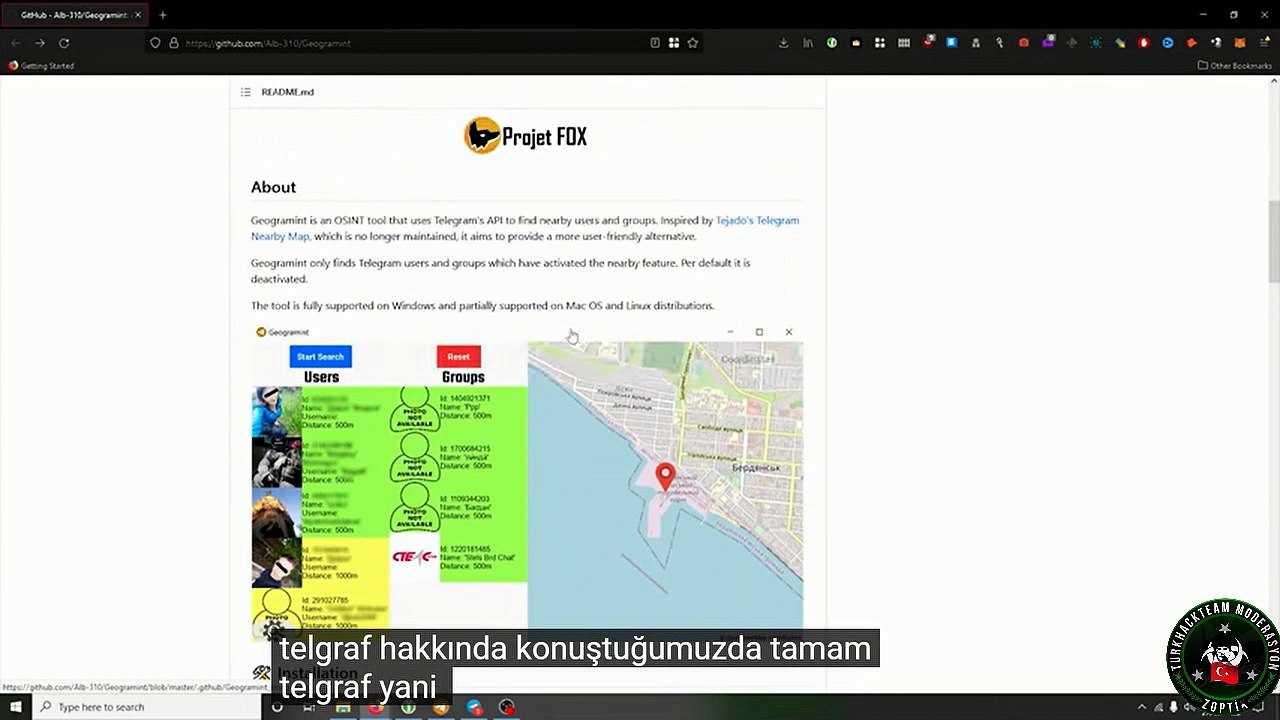Screen dimensions: 1280x720
Task: Open the MetaMask fox extension
Action: coord(1239,43)
